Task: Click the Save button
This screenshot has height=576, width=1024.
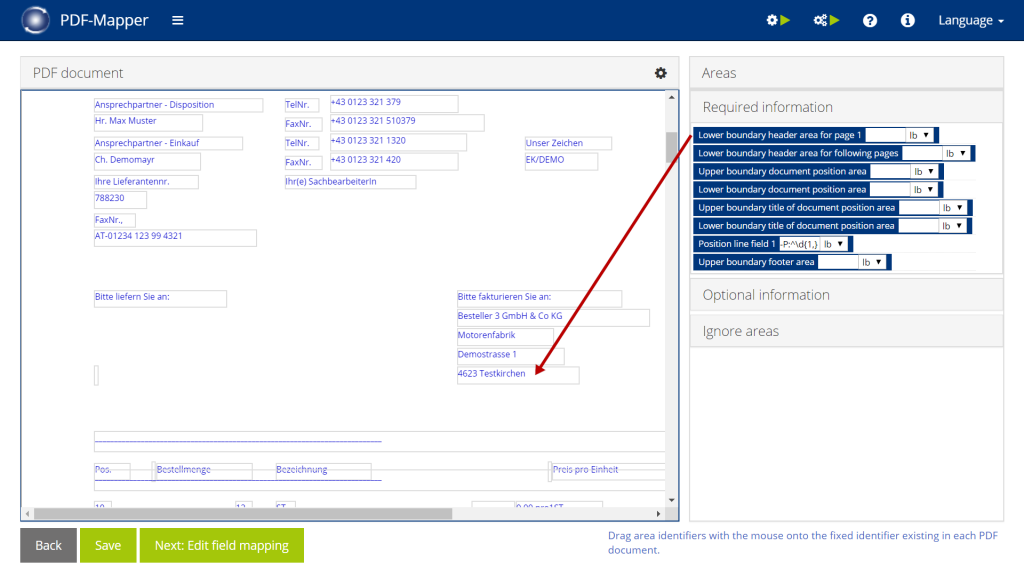Action: coord(108,545)
